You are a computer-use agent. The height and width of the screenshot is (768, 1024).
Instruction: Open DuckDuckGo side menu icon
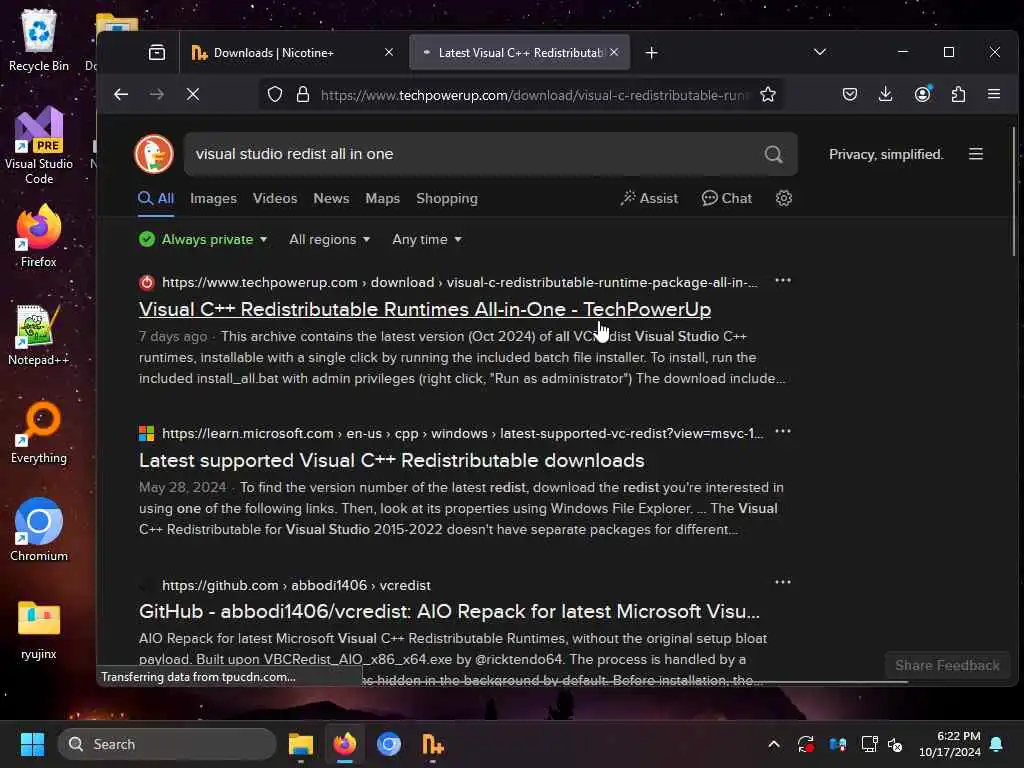[976, 154]
